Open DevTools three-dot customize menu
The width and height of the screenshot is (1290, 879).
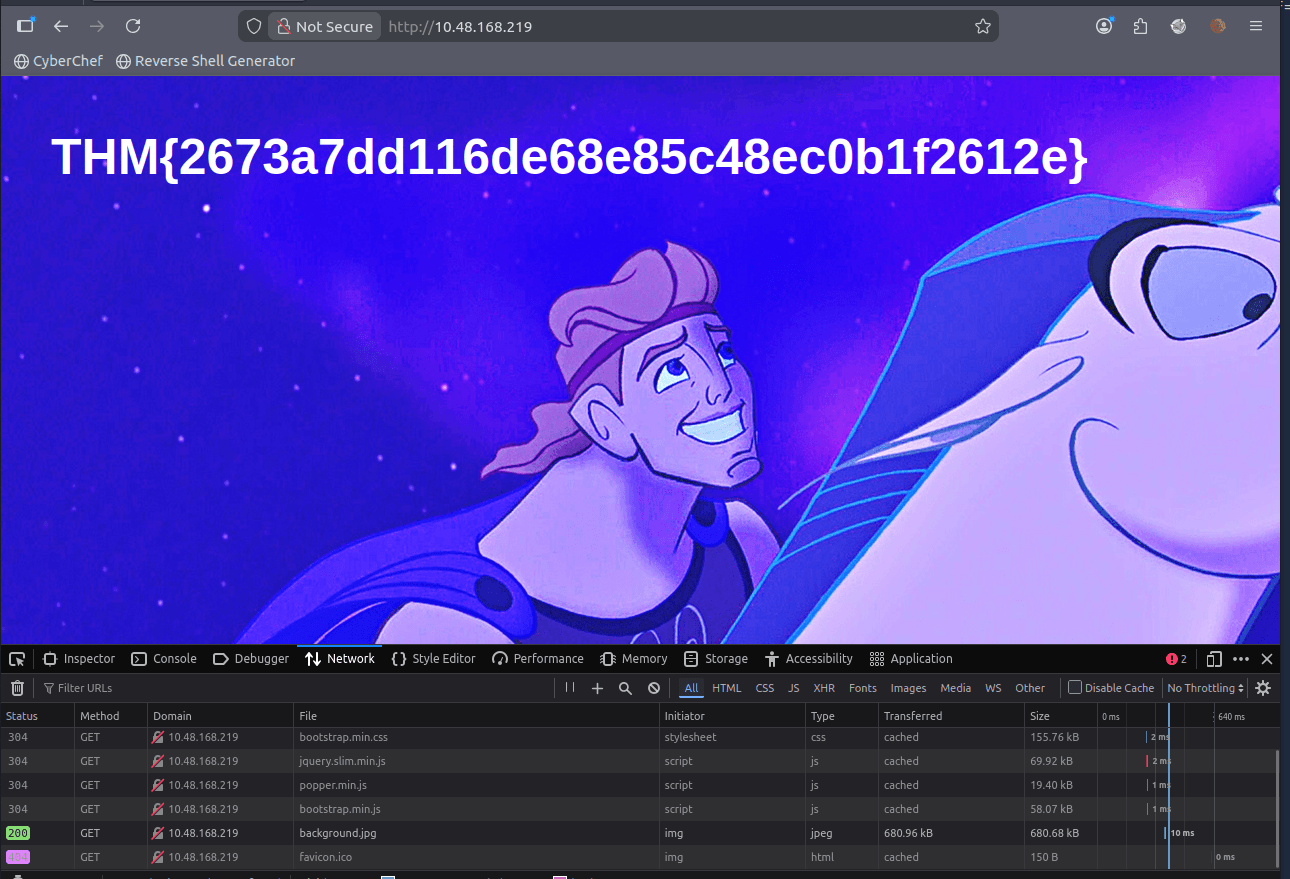coord(1241,659)
